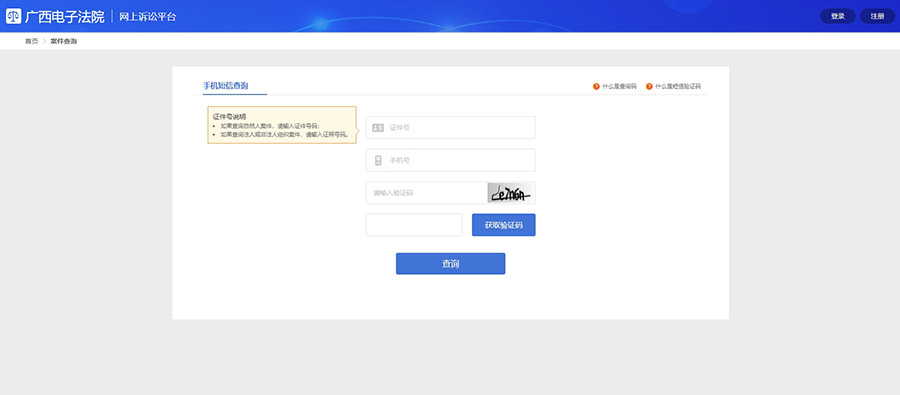The width and height of the screenshot is (900, 395).
Task: Submit the form with the 查询 button
Action: coord(451,264)
